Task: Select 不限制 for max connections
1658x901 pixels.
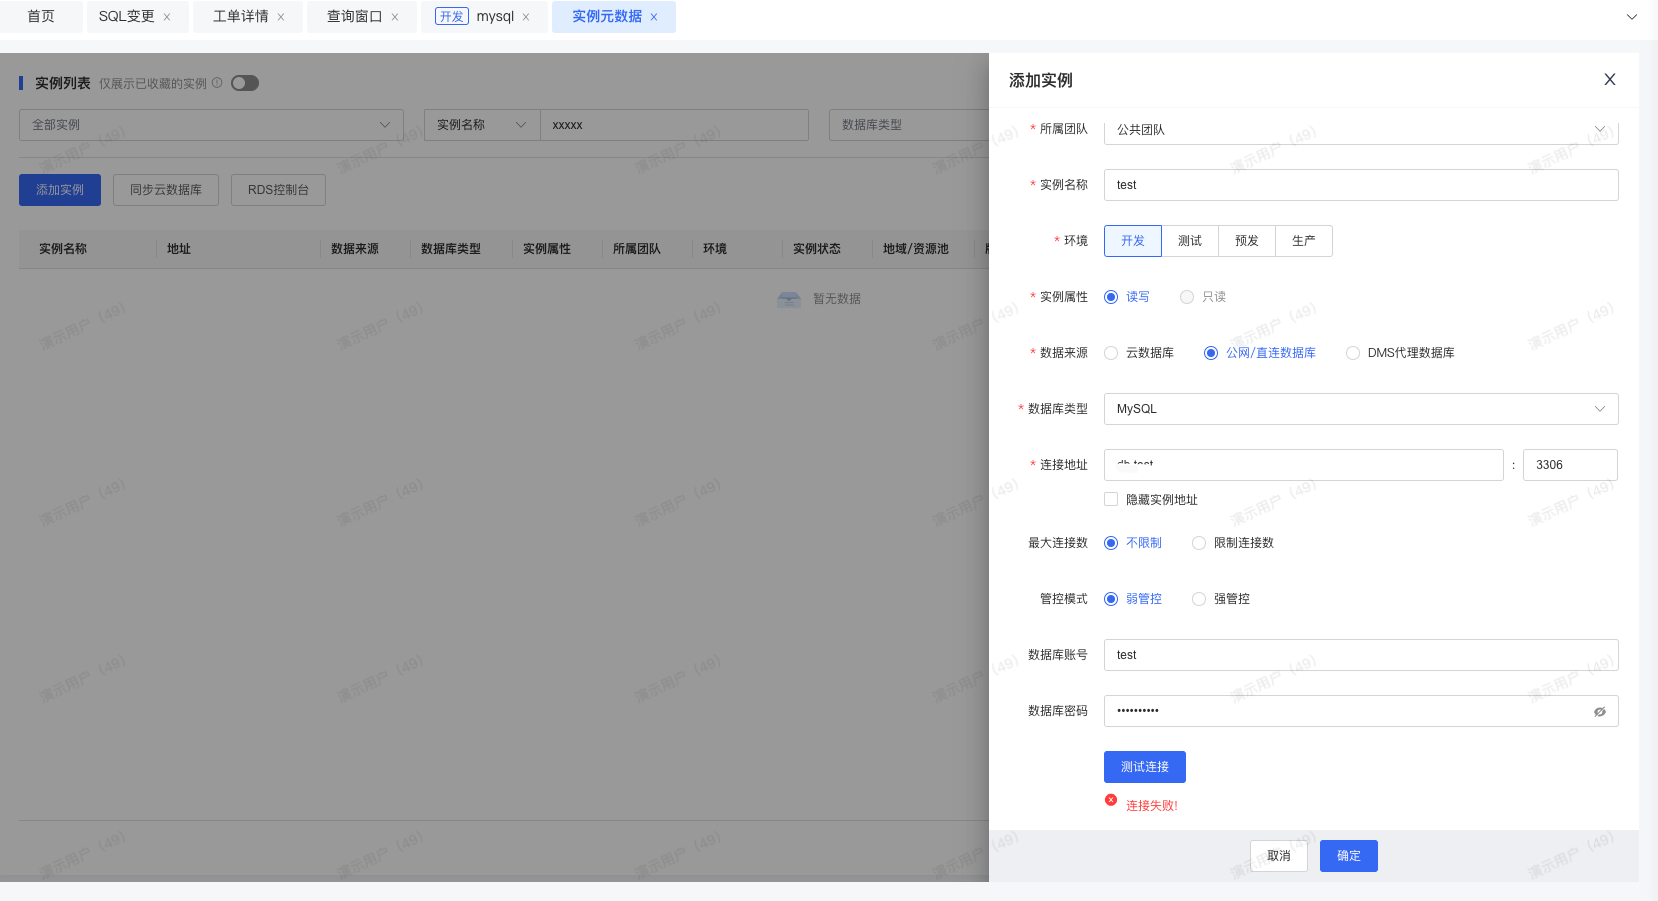Action: (x=1111, y=543)
